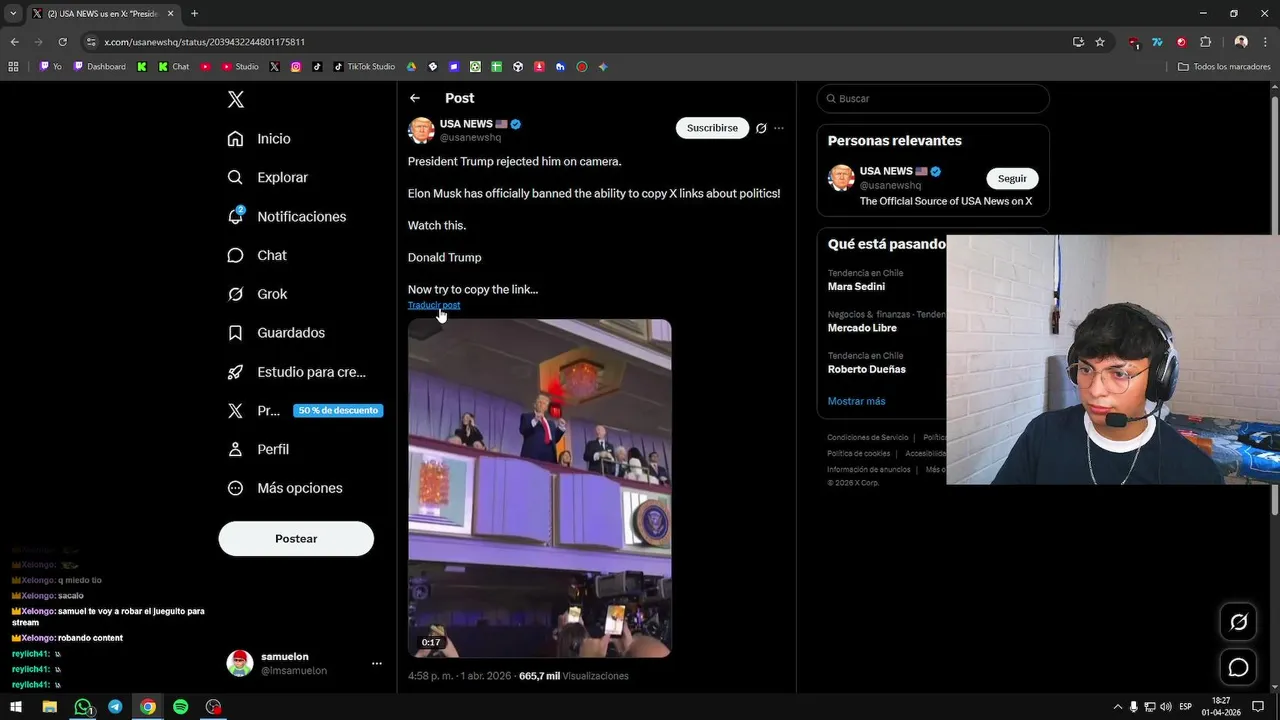Open the tab search dropdown arrow

pyautogui.click(x=13, y=13)
